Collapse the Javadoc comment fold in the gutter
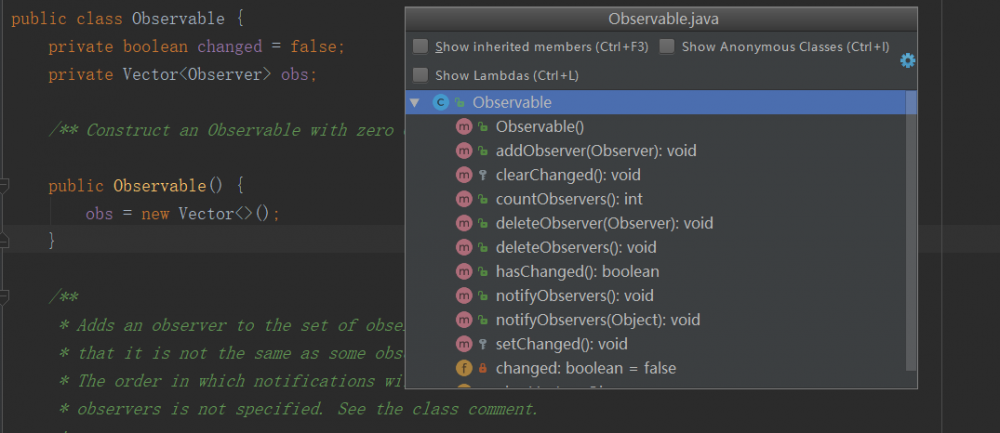The height and width of the screenshot is (433, 1000). (x=5, y=297)
